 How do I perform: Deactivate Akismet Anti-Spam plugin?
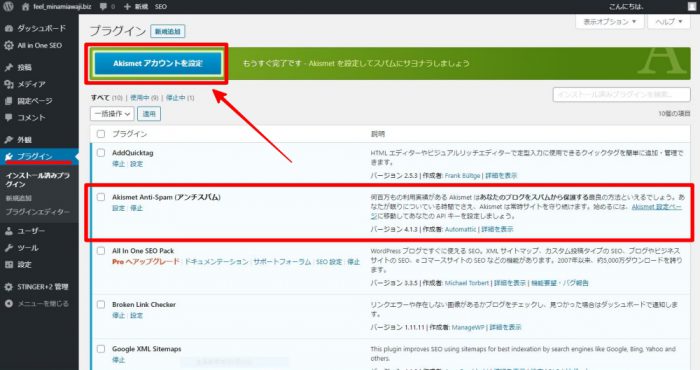(136, 208)
